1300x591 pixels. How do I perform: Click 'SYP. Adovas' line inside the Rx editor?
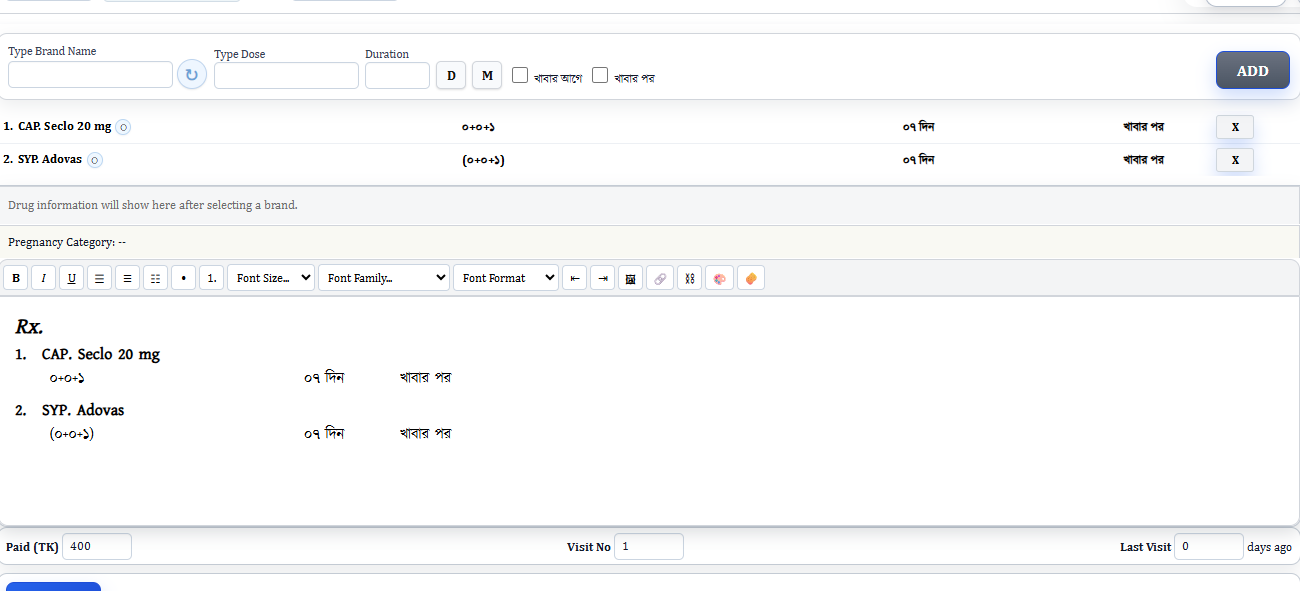(x=83, y=410)
